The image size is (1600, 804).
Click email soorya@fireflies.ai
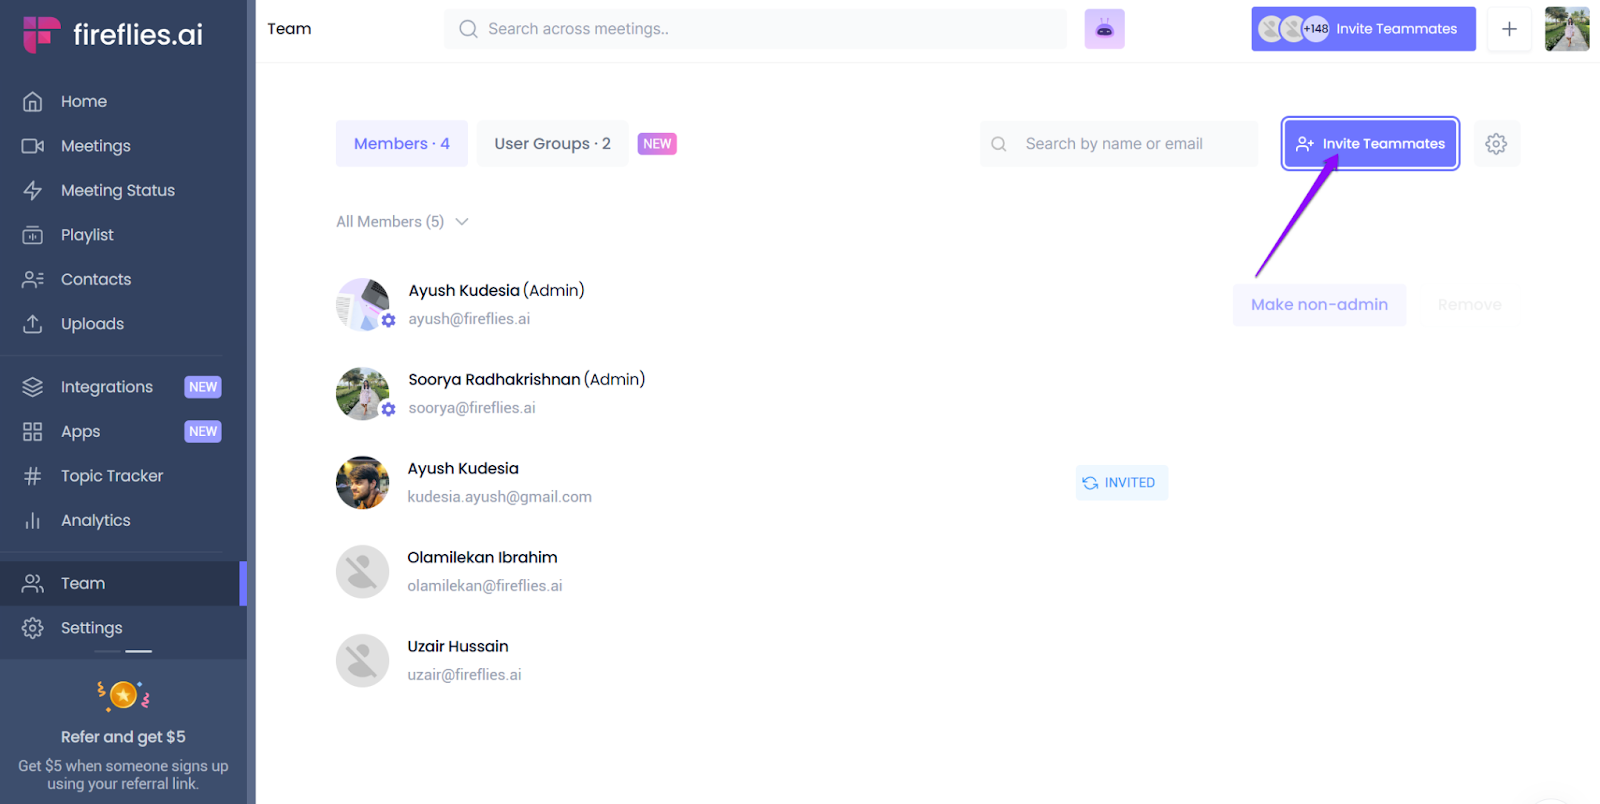coord(472,408)
